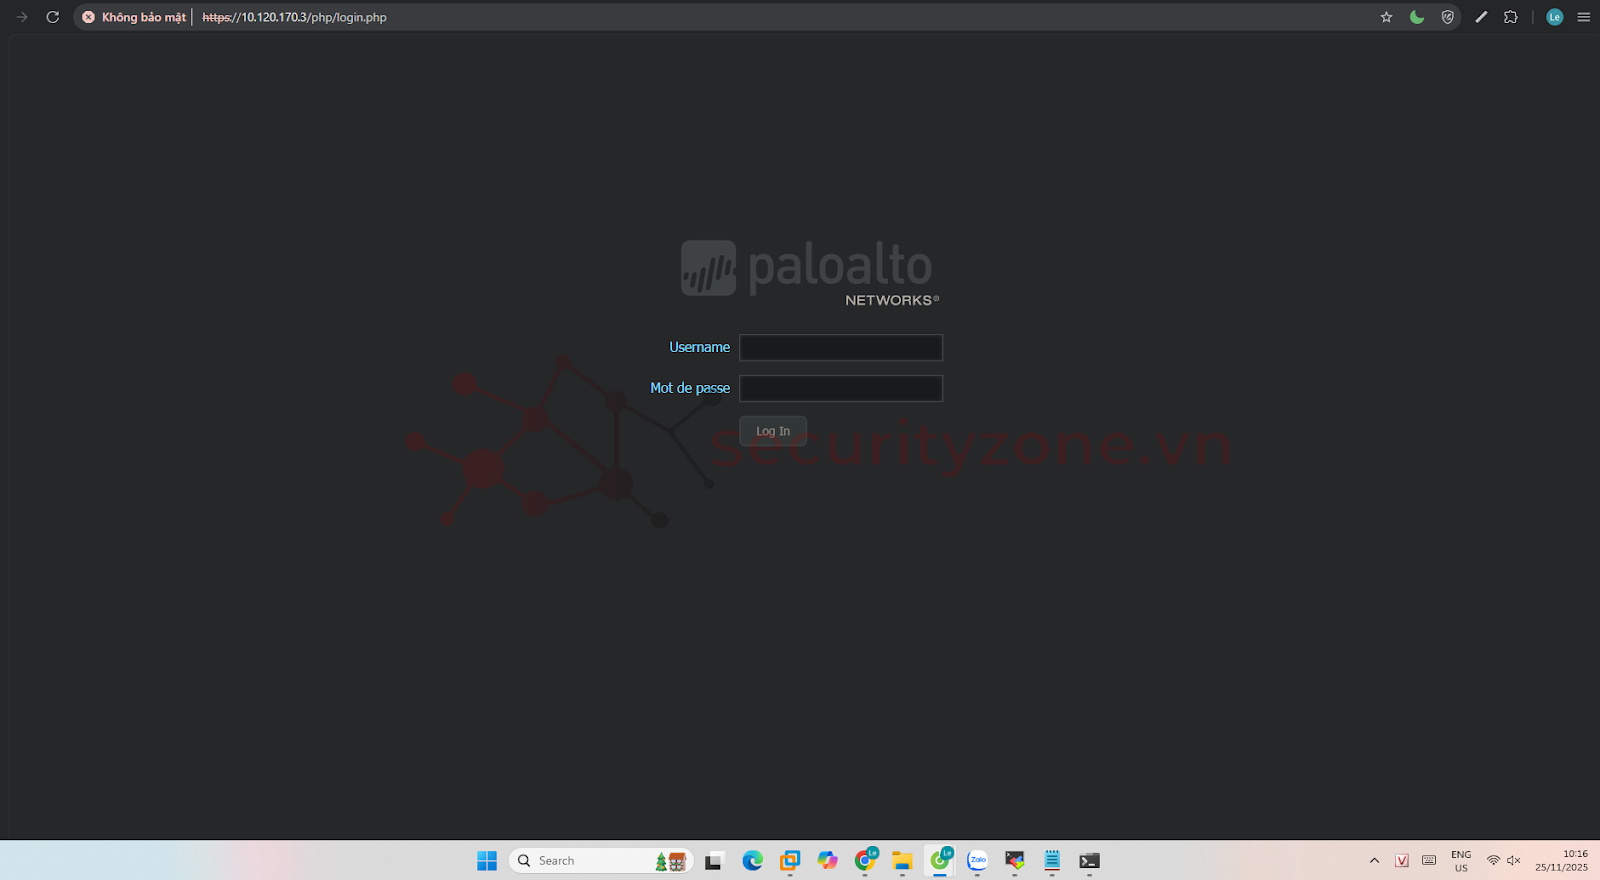Click the pen icon in browser toolbar

point(1481,17)
